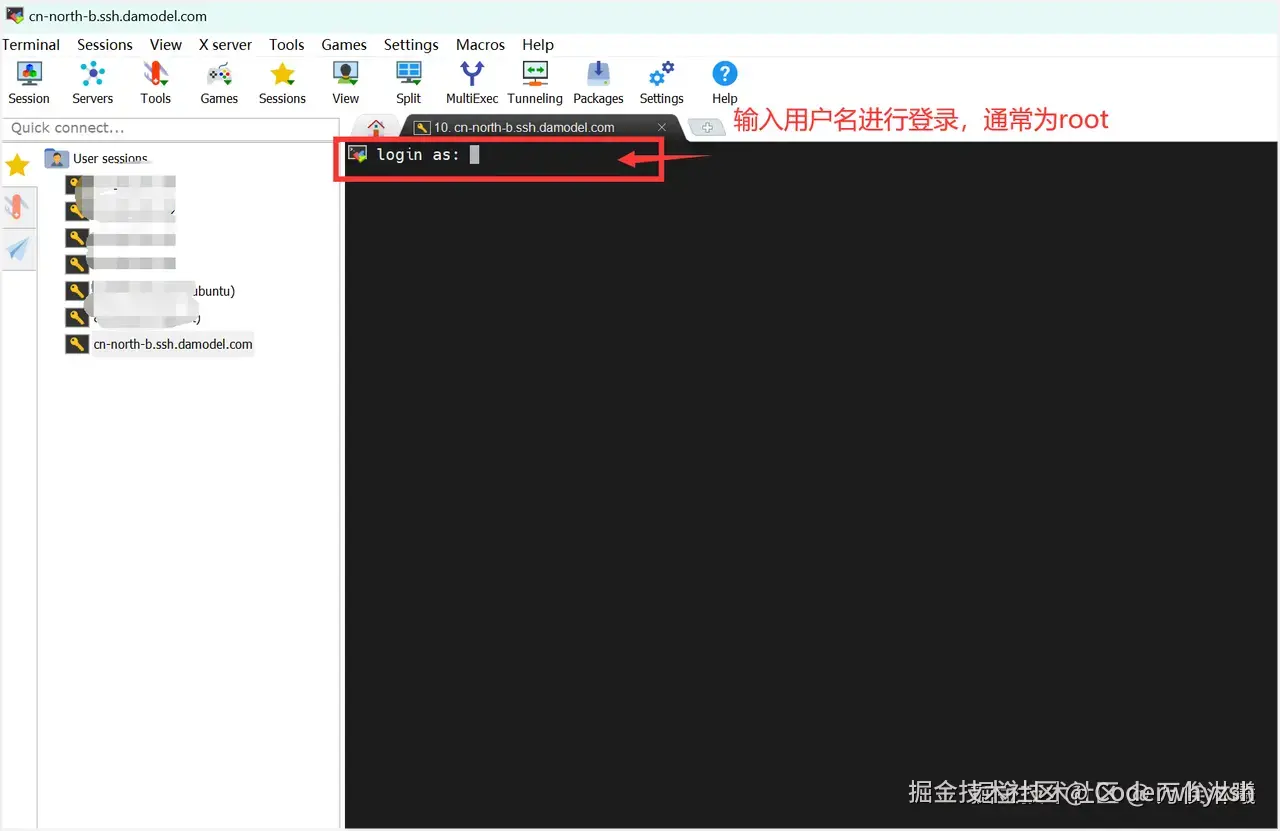Switch to the home tab
This screenshot has width=1280, height=831.
click(x=376, y=127)
